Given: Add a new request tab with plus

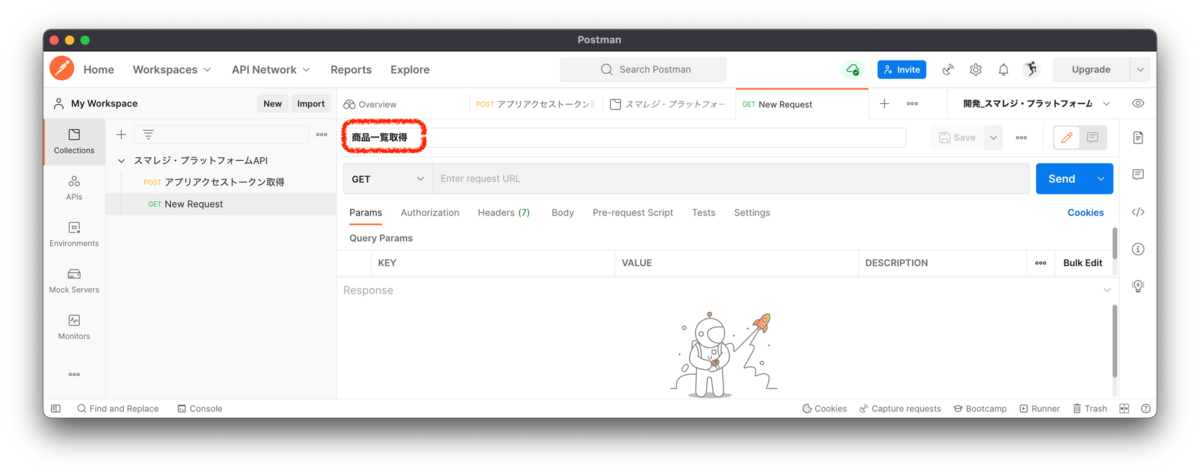Looking at the screenshot, I should [x=884, y=103].
